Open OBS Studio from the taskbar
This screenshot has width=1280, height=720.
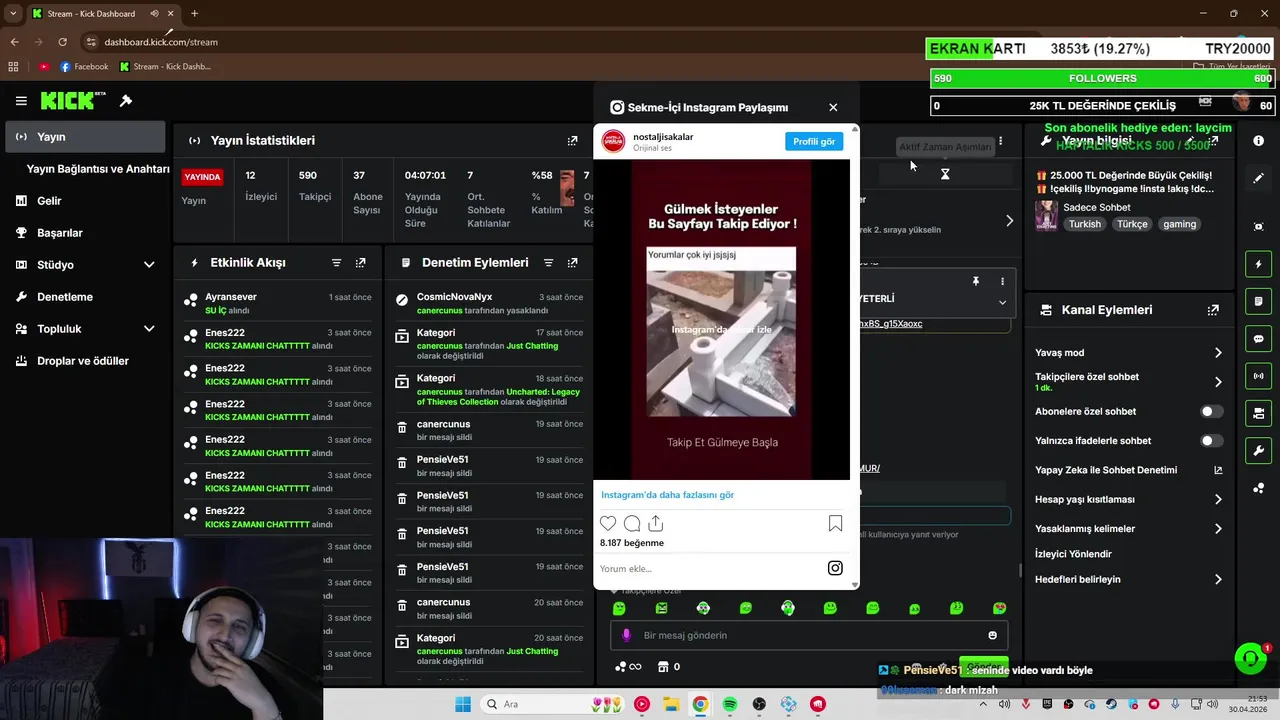pyautogui.click(x=759, y=704)
